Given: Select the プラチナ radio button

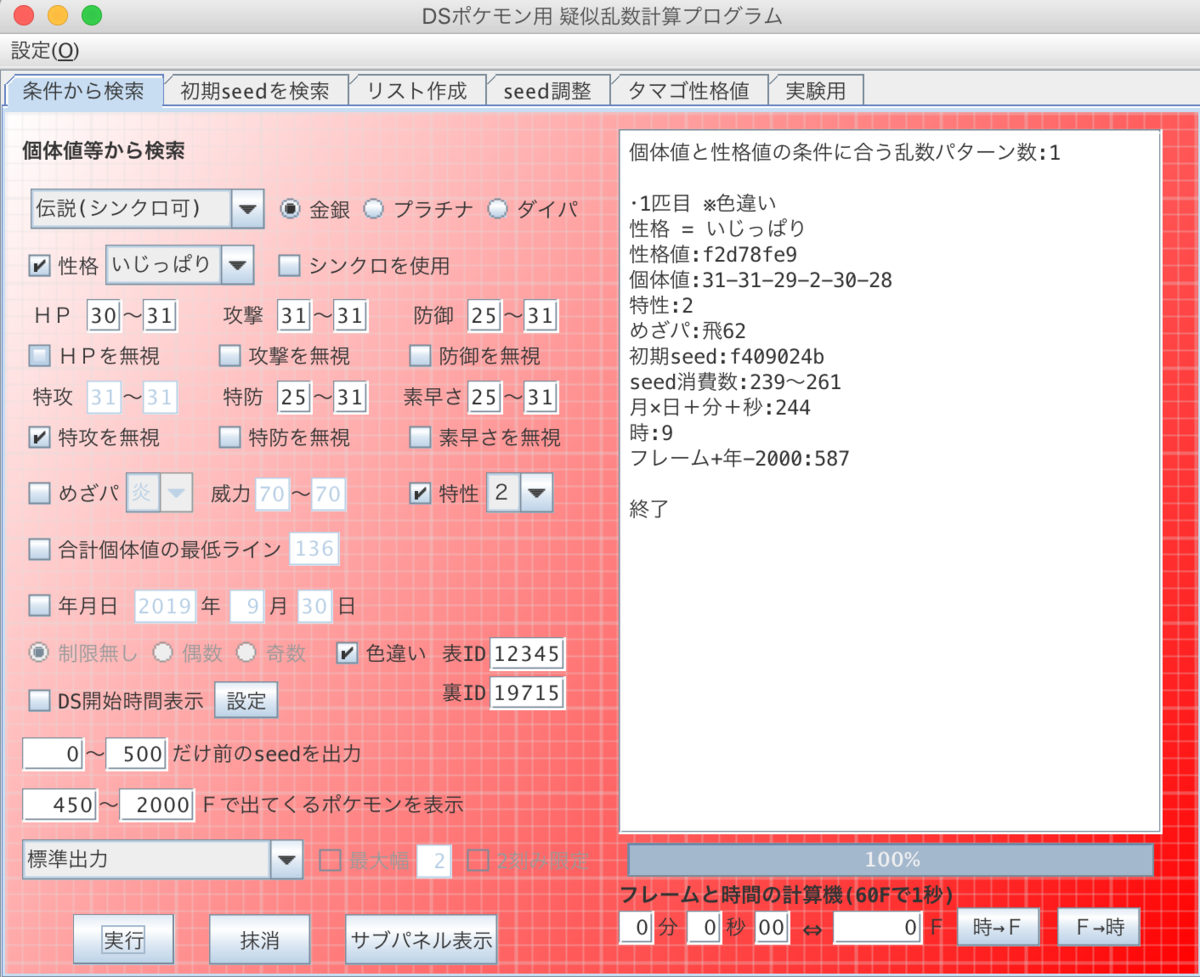Looking at the screenshot, I should (x=373, y=209).
